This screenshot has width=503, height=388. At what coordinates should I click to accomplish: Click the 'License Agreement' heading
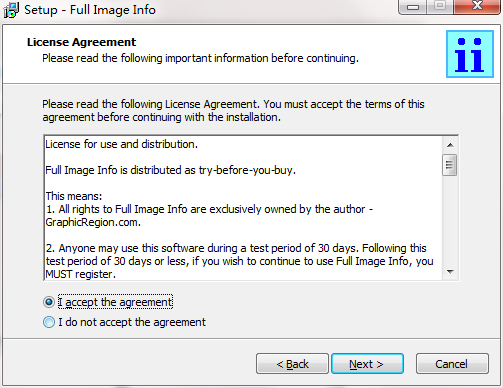[82, 42]
